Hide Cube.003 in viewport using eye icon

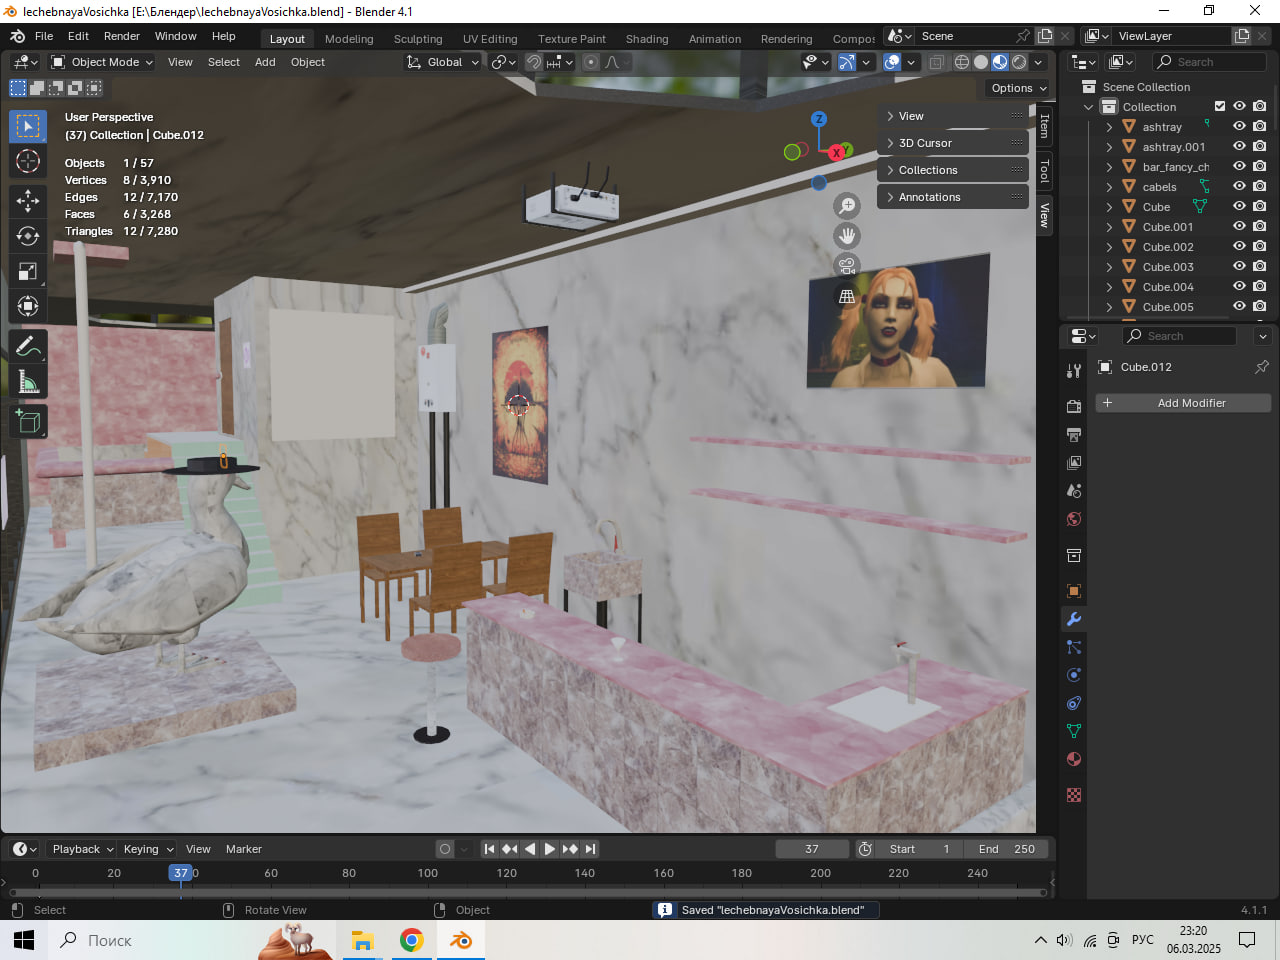[1239, 267]
